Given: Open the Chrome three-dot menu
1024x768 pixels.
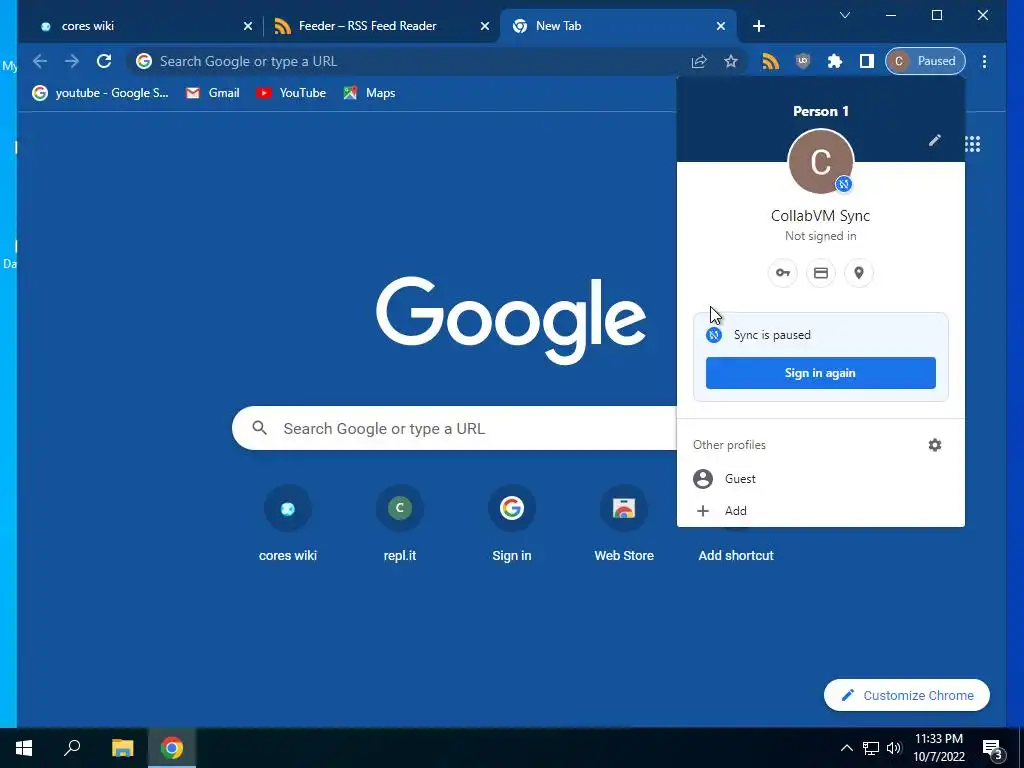Looking at the screenshot, I should click(x=984, y=61).
